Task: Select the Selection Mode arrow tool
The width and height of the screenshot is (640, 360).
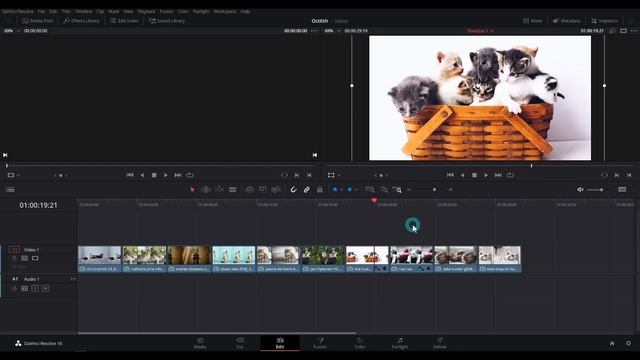Action: [192, 189]
